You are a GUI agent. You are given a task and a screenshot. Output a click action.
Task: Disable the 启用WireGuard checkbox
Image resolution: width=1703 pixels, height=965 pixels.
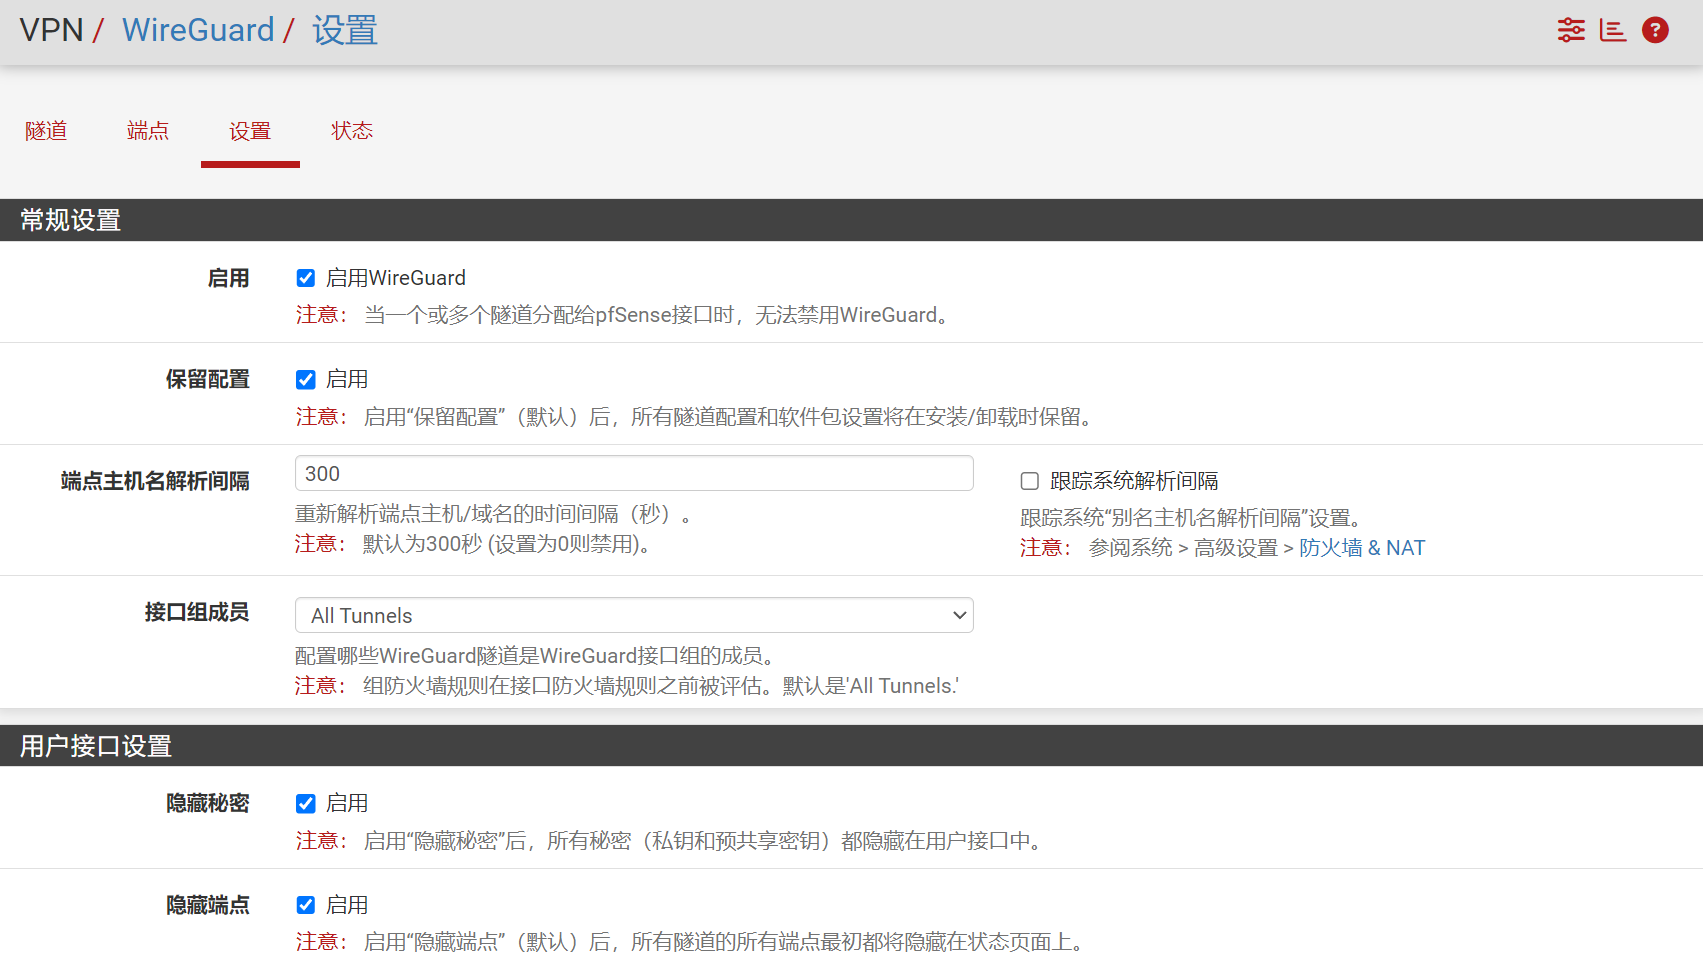click(x=306, y=278)
